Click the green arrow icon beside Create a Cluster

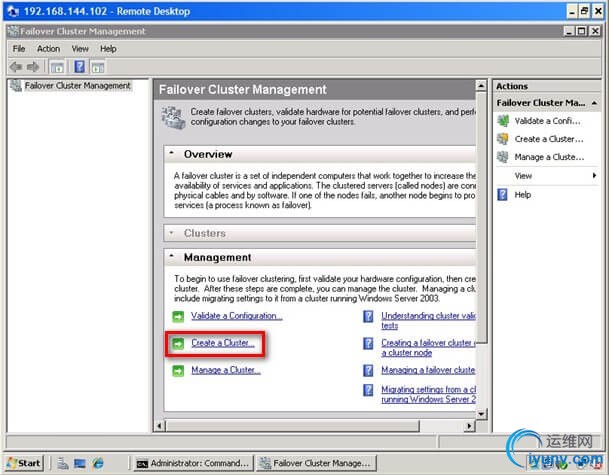(178, 344)
